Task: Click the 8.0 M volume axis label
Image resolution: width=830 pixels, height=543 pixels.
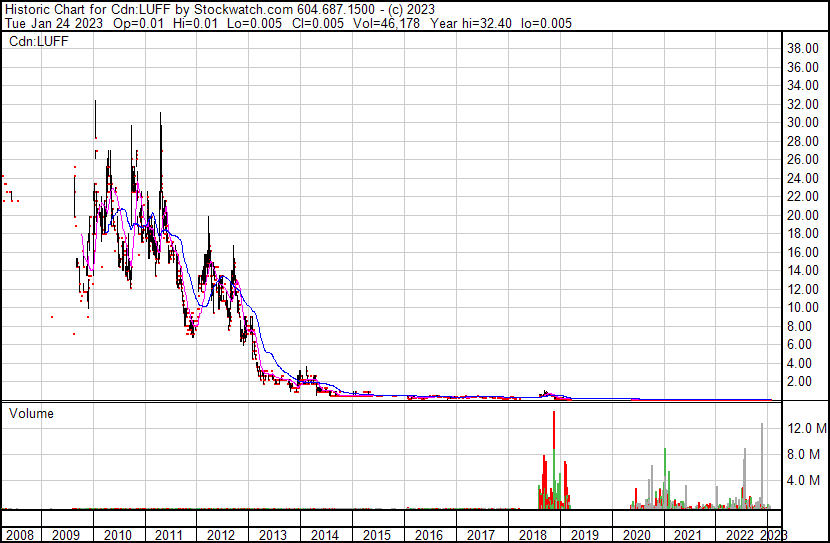Action: (806, 455)
